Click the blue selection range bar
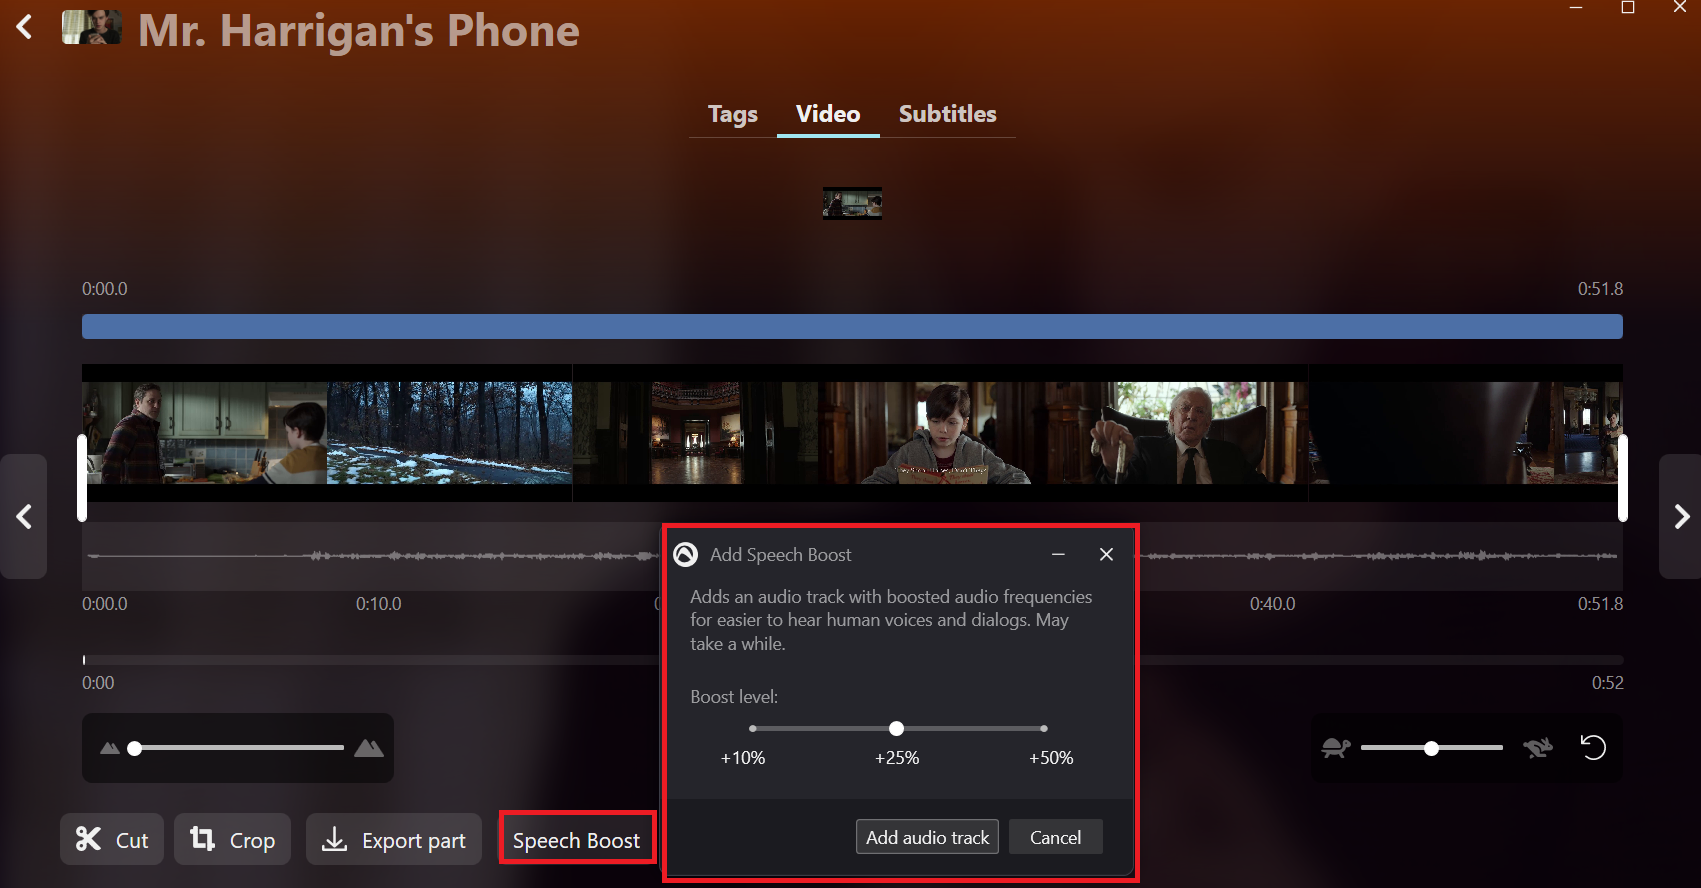 coord(852,326)
